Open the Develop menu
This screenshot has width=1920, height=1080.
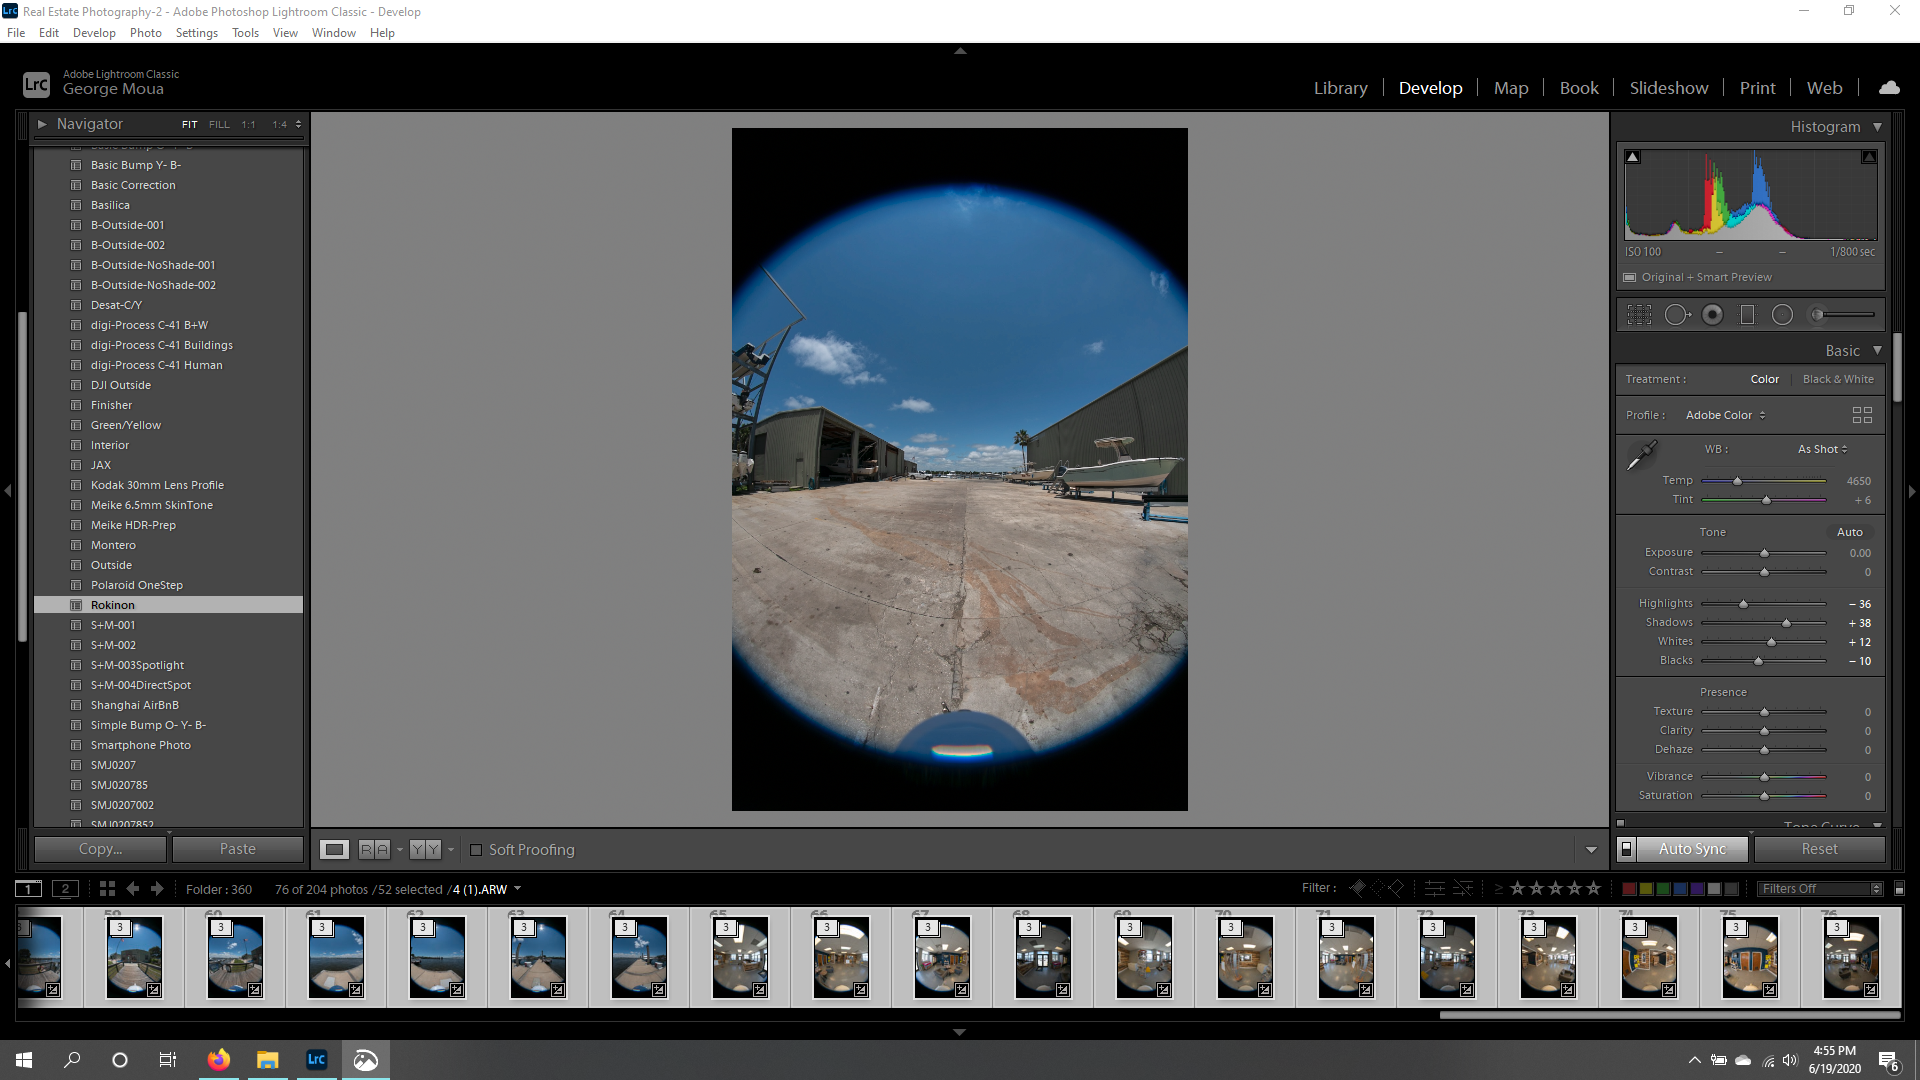coord(94,32)
